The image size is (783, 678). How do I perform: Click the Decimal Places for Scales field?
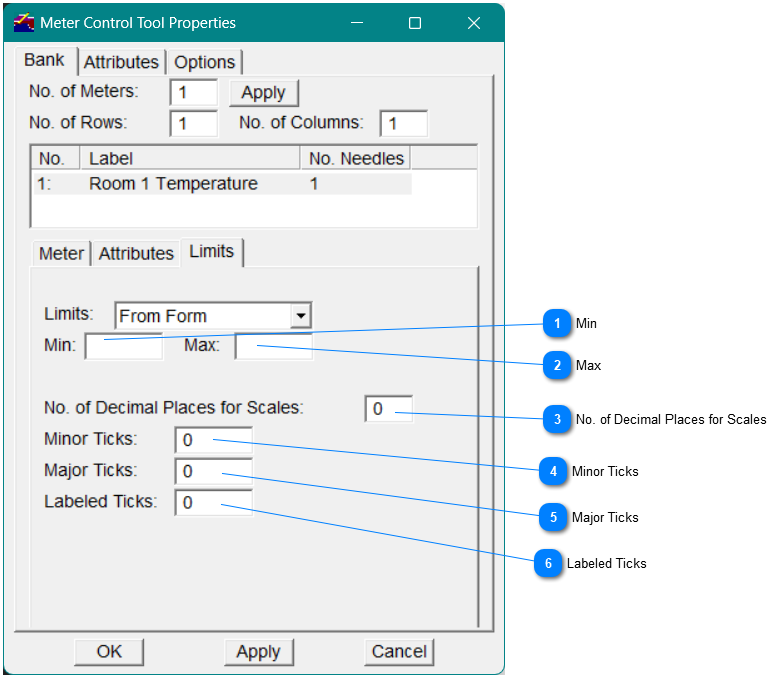(x=389, y=409)
